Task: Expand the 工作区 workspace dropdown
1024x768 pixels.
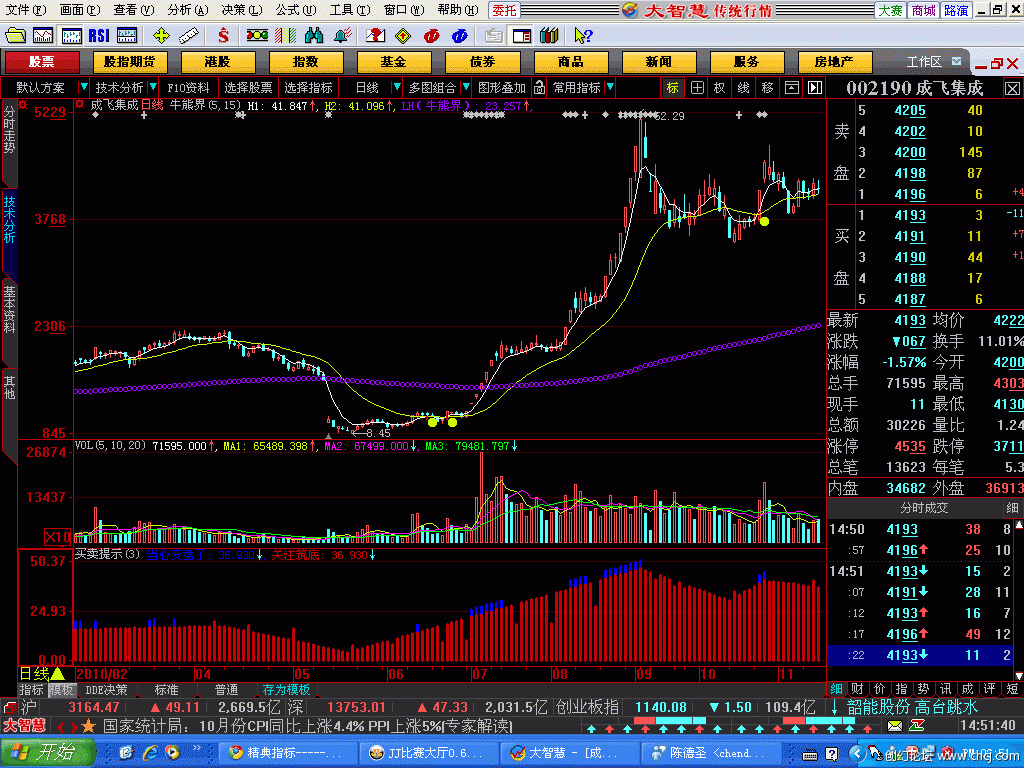Action: pyautogui.click(x=956, y=61)
